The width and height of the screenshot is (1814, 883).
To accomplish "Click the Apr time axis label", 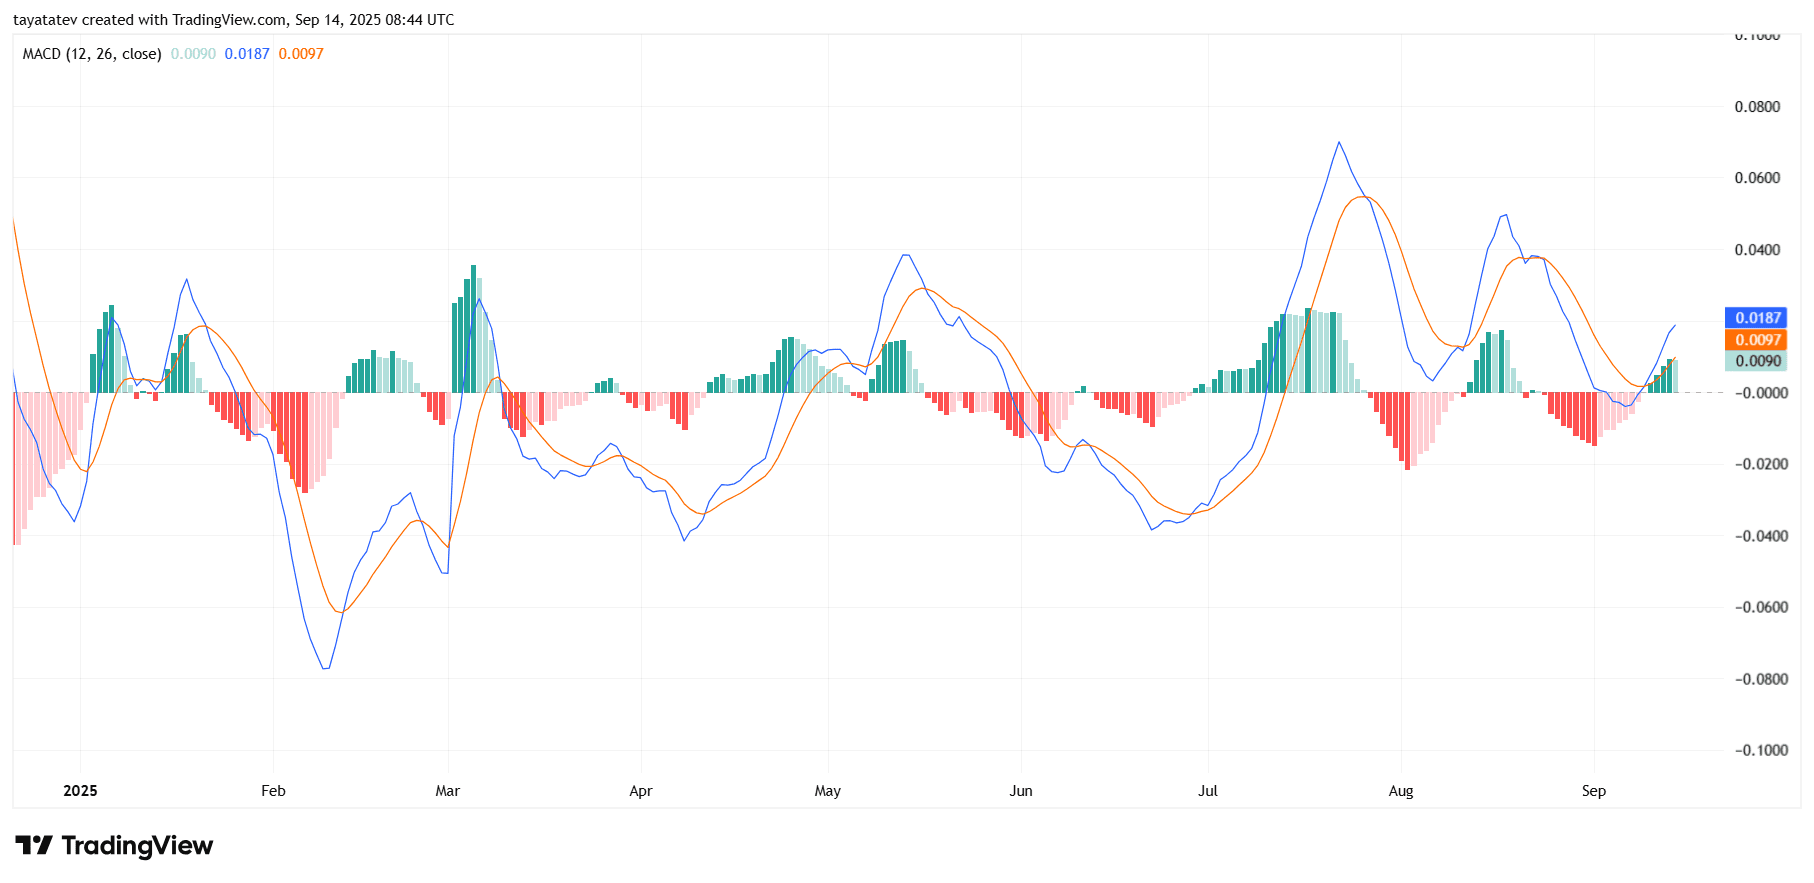I will 641,791.
